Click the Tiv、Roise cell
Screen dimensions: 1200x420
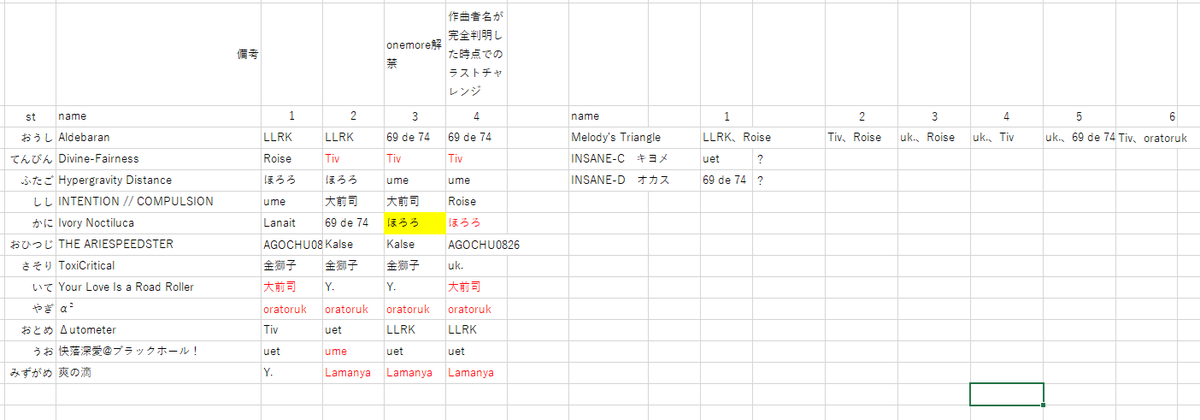pyautogui.click(x=861, y=137)
